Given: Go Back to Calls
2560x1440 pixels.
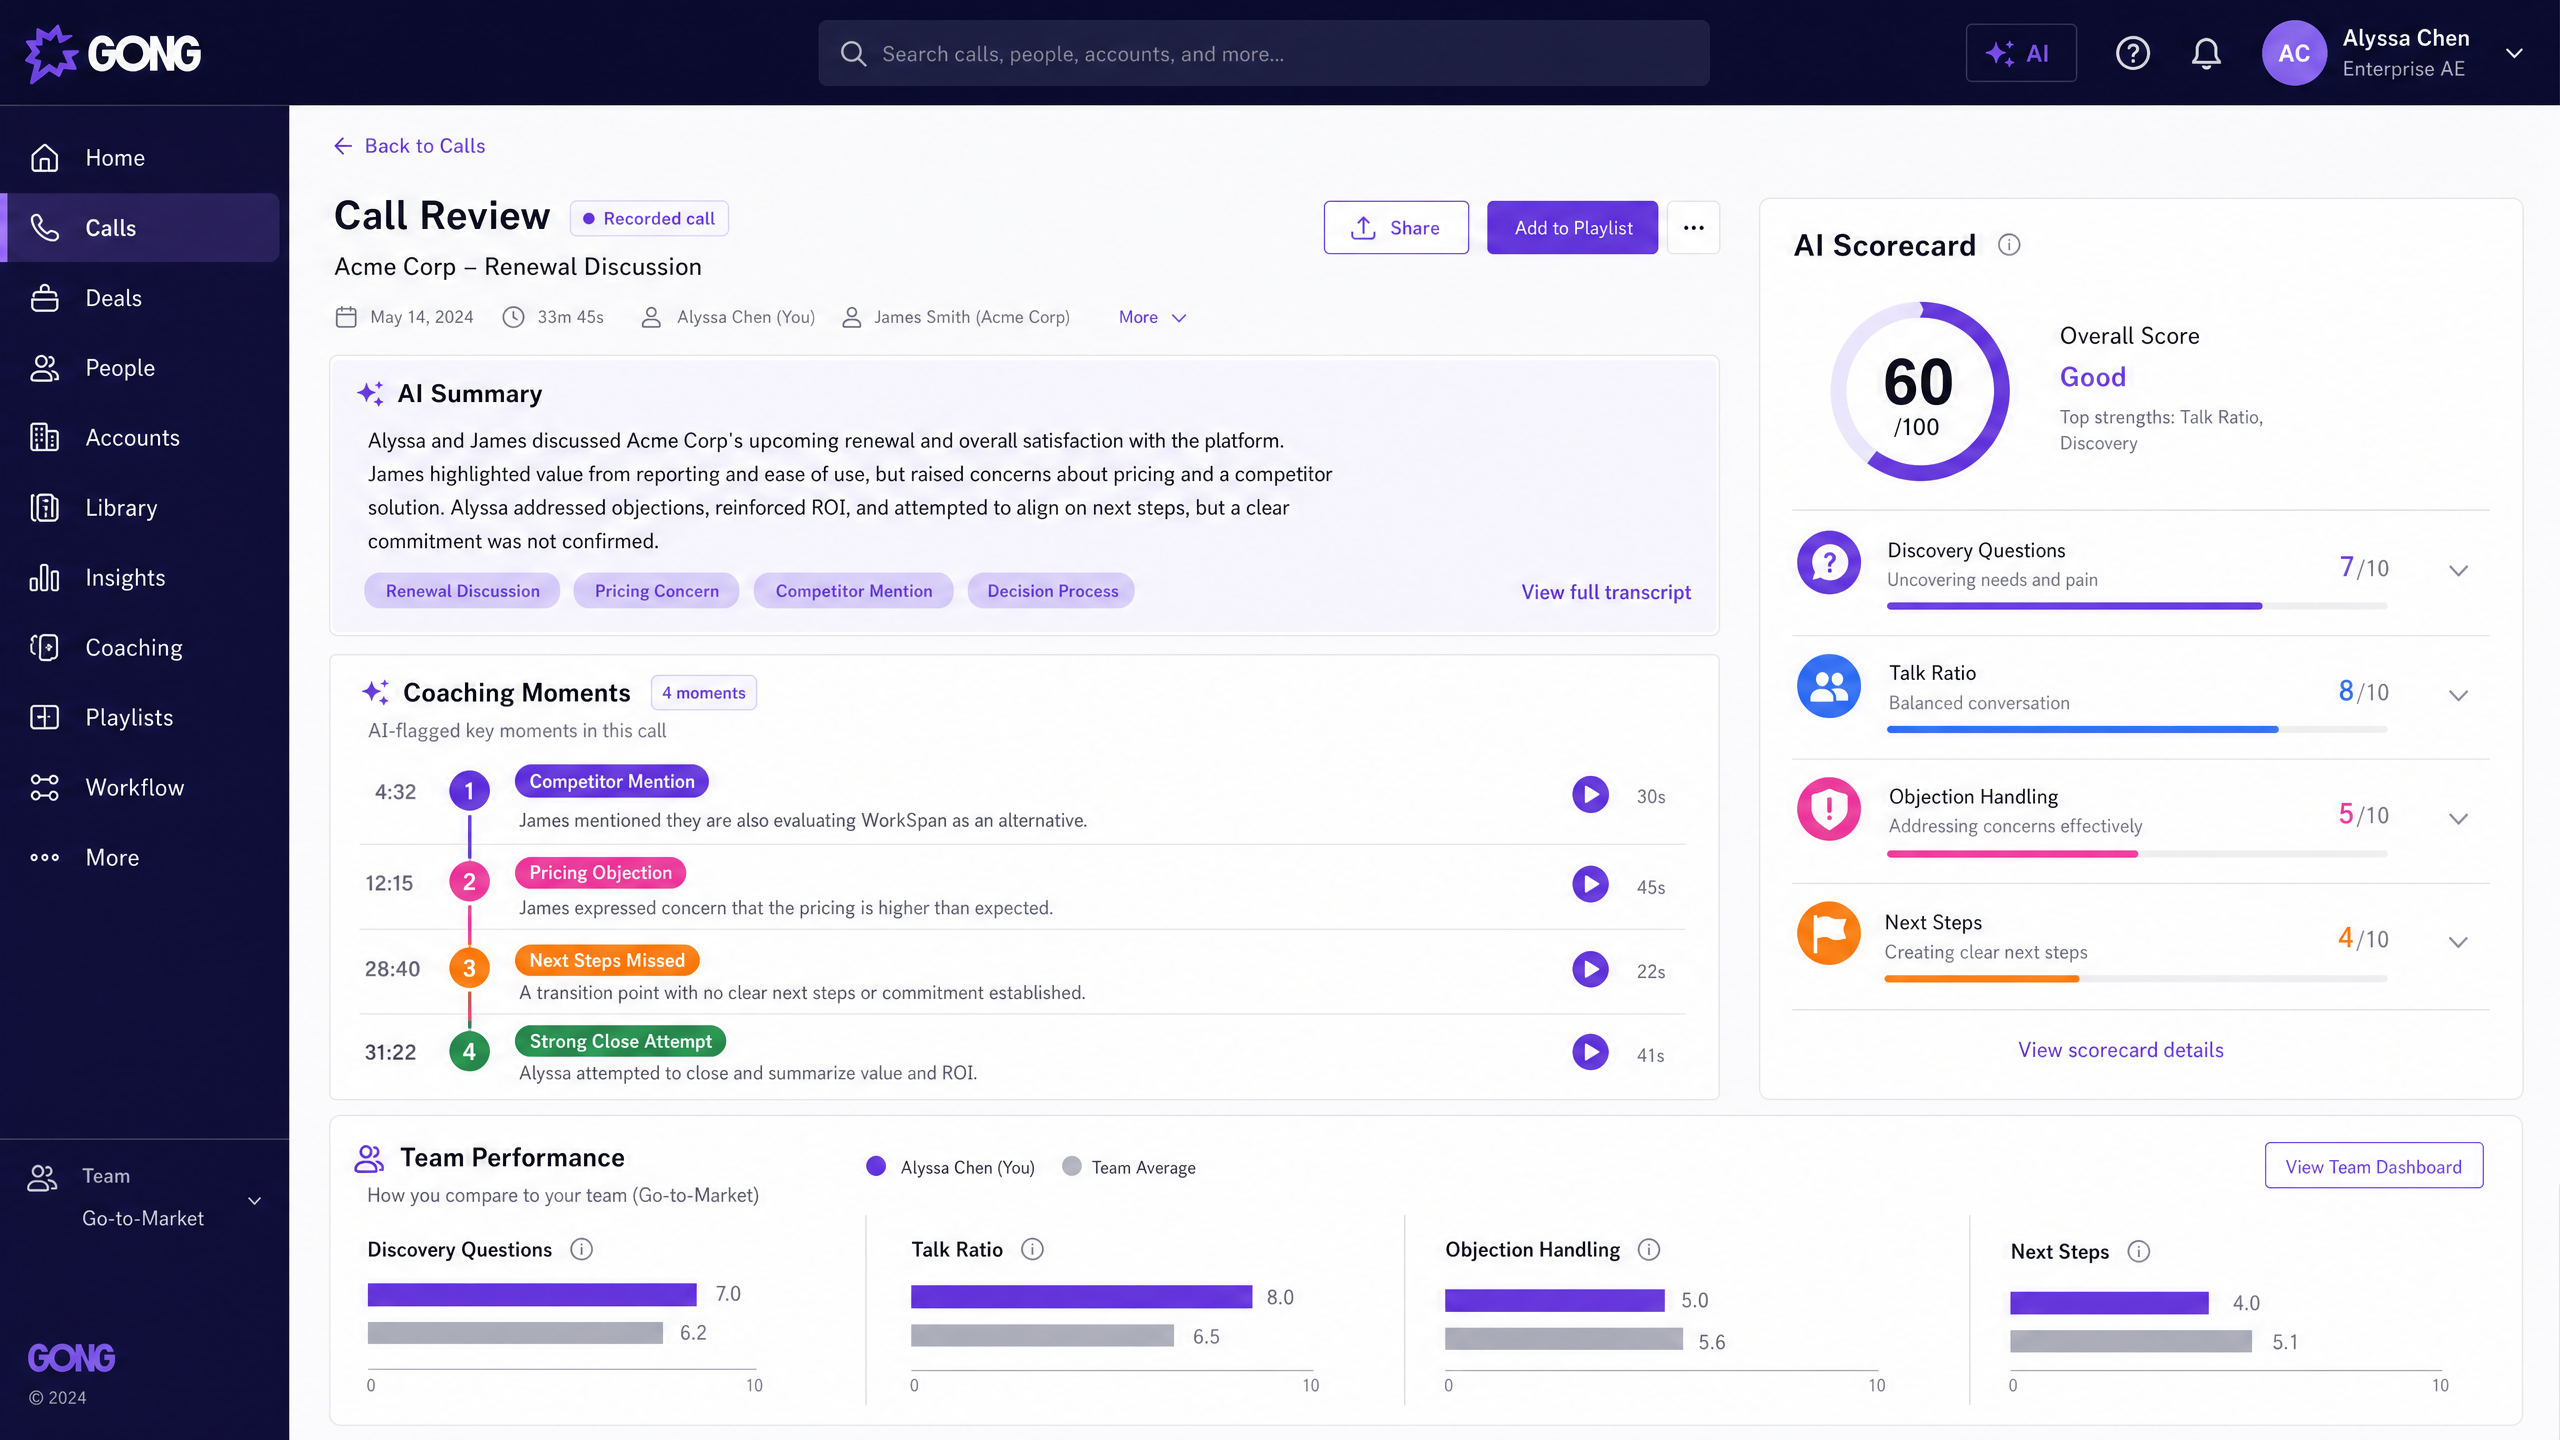Looking at the screenshot, I should (409, 146).
